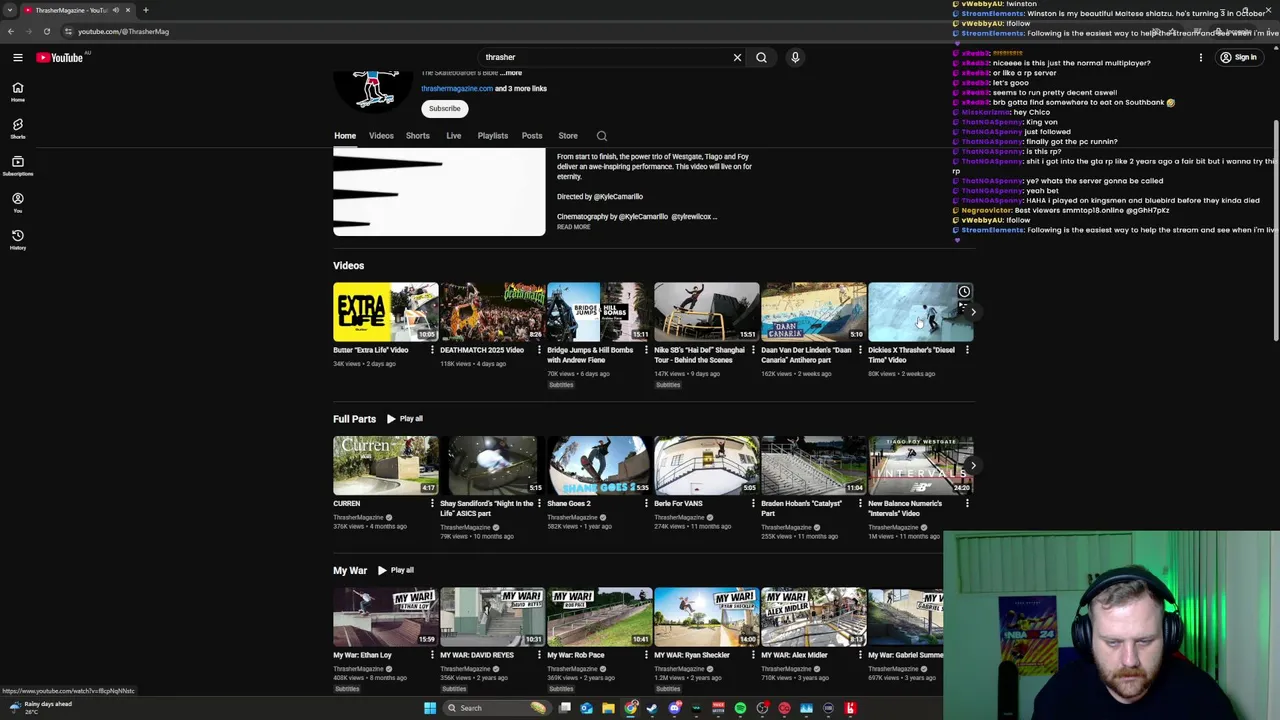This screenshot has width=1280, height=720.
Task: Play Bridge Jumps & Hill Bombs thumbnail
Action: click(600, 312)
